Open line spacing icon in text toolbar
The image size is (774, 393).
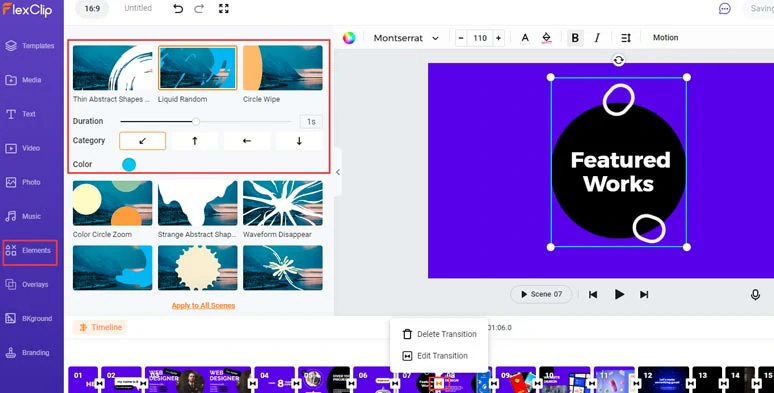[x=626, y=38]
